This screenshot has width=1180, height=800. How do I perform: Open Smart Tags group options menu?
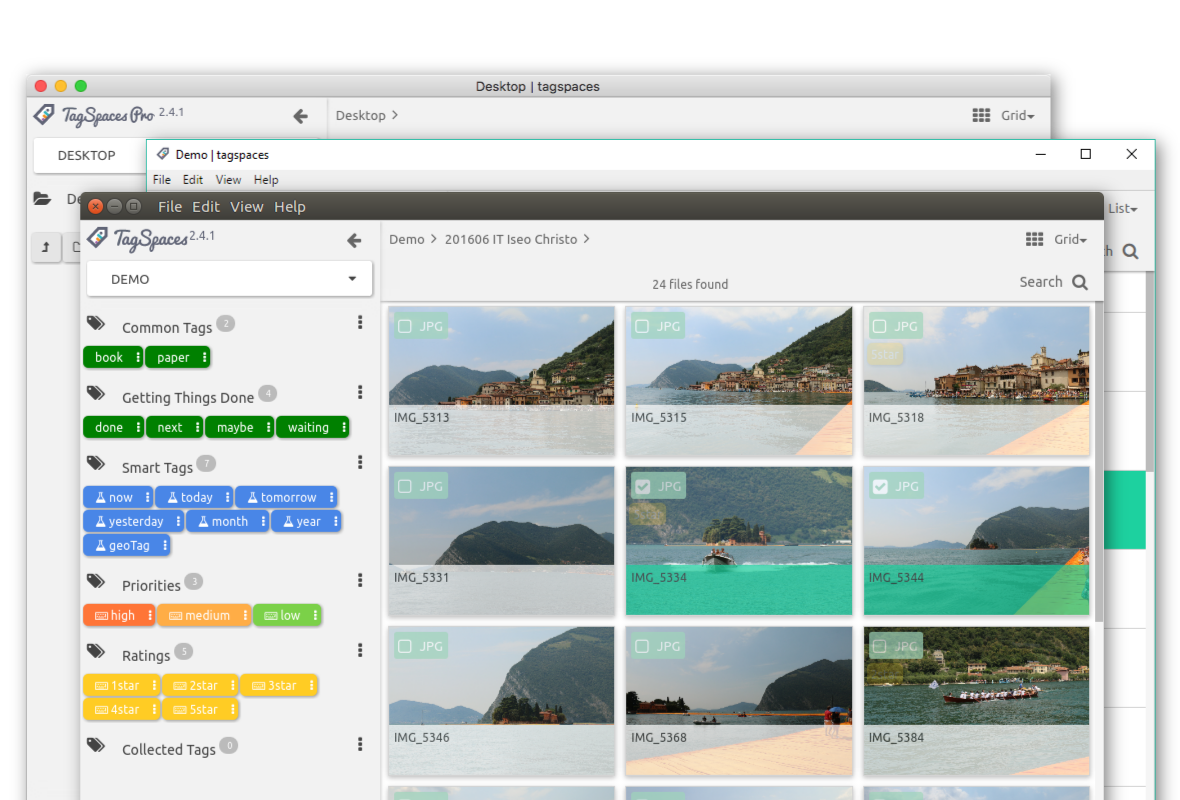tap(360, 462)
